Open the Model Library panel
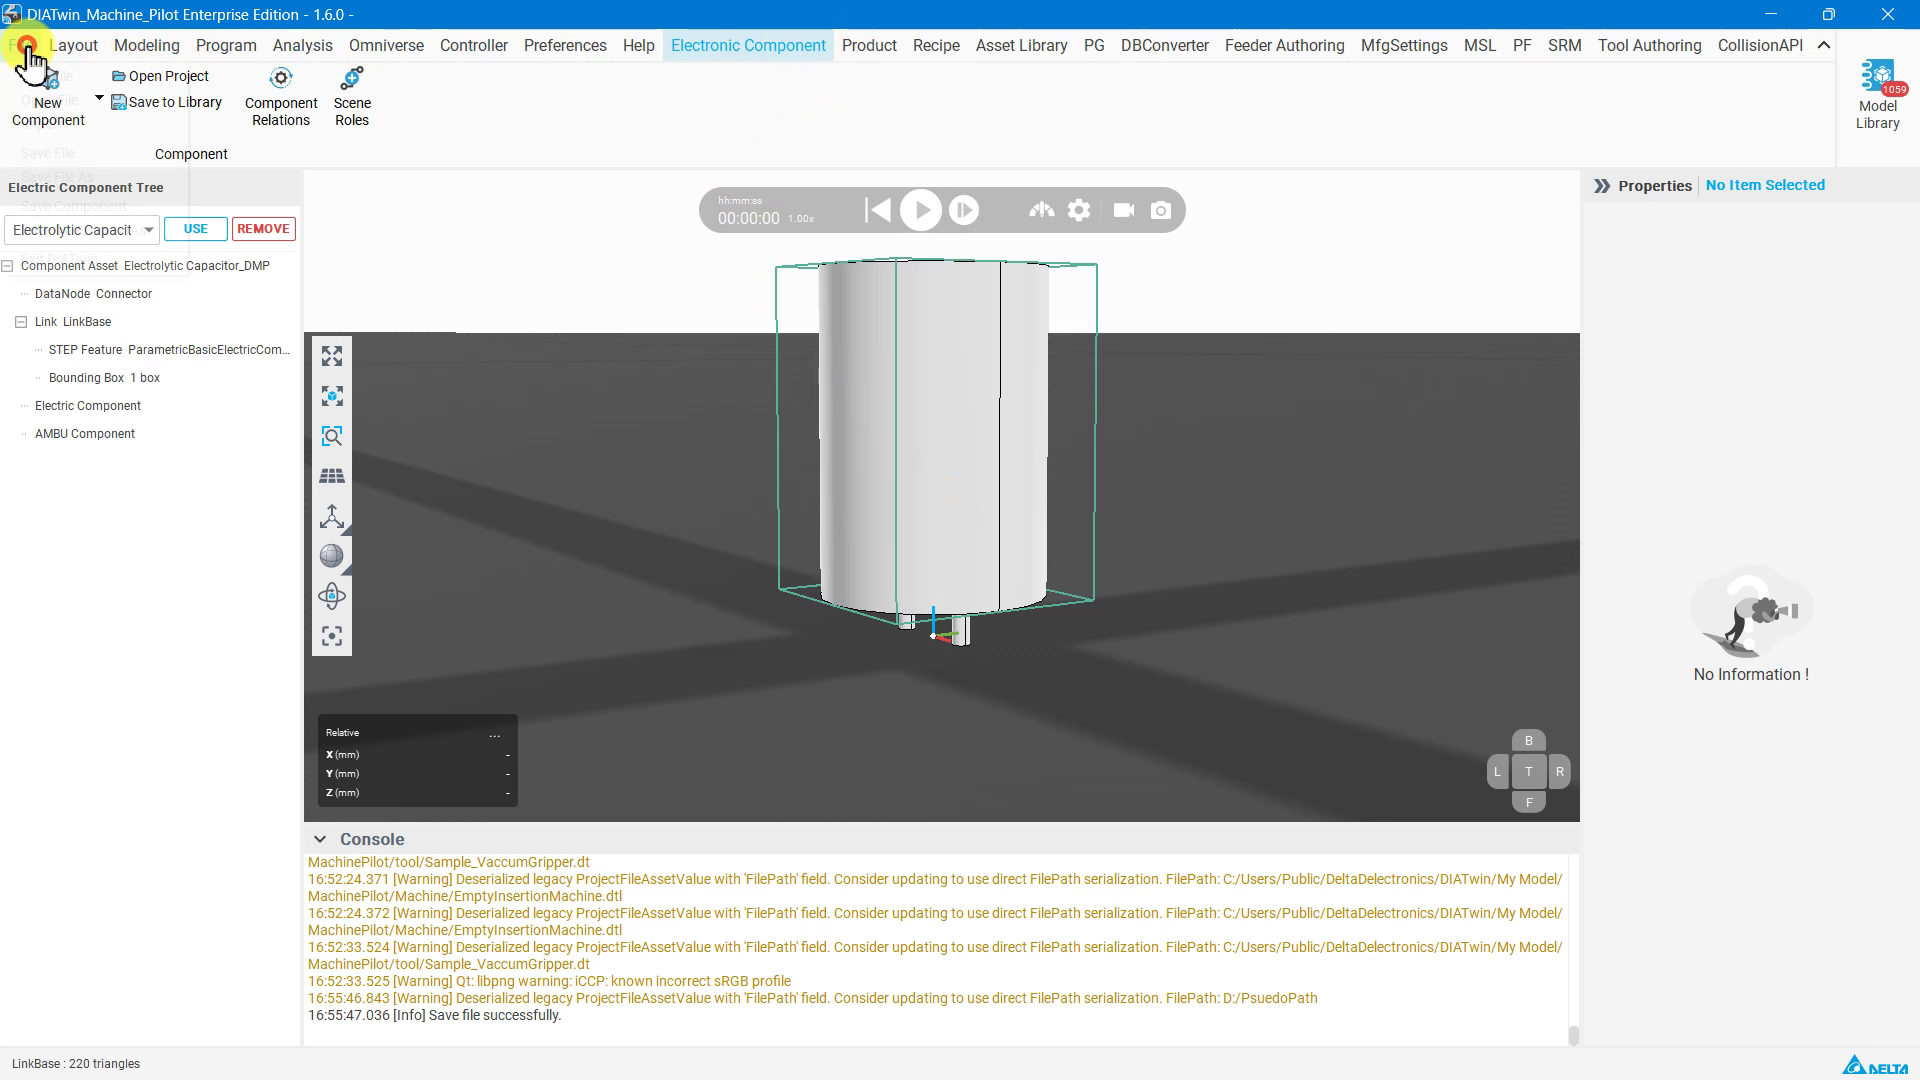Screen dimensions: 1920x1080 click(1877, 95)
